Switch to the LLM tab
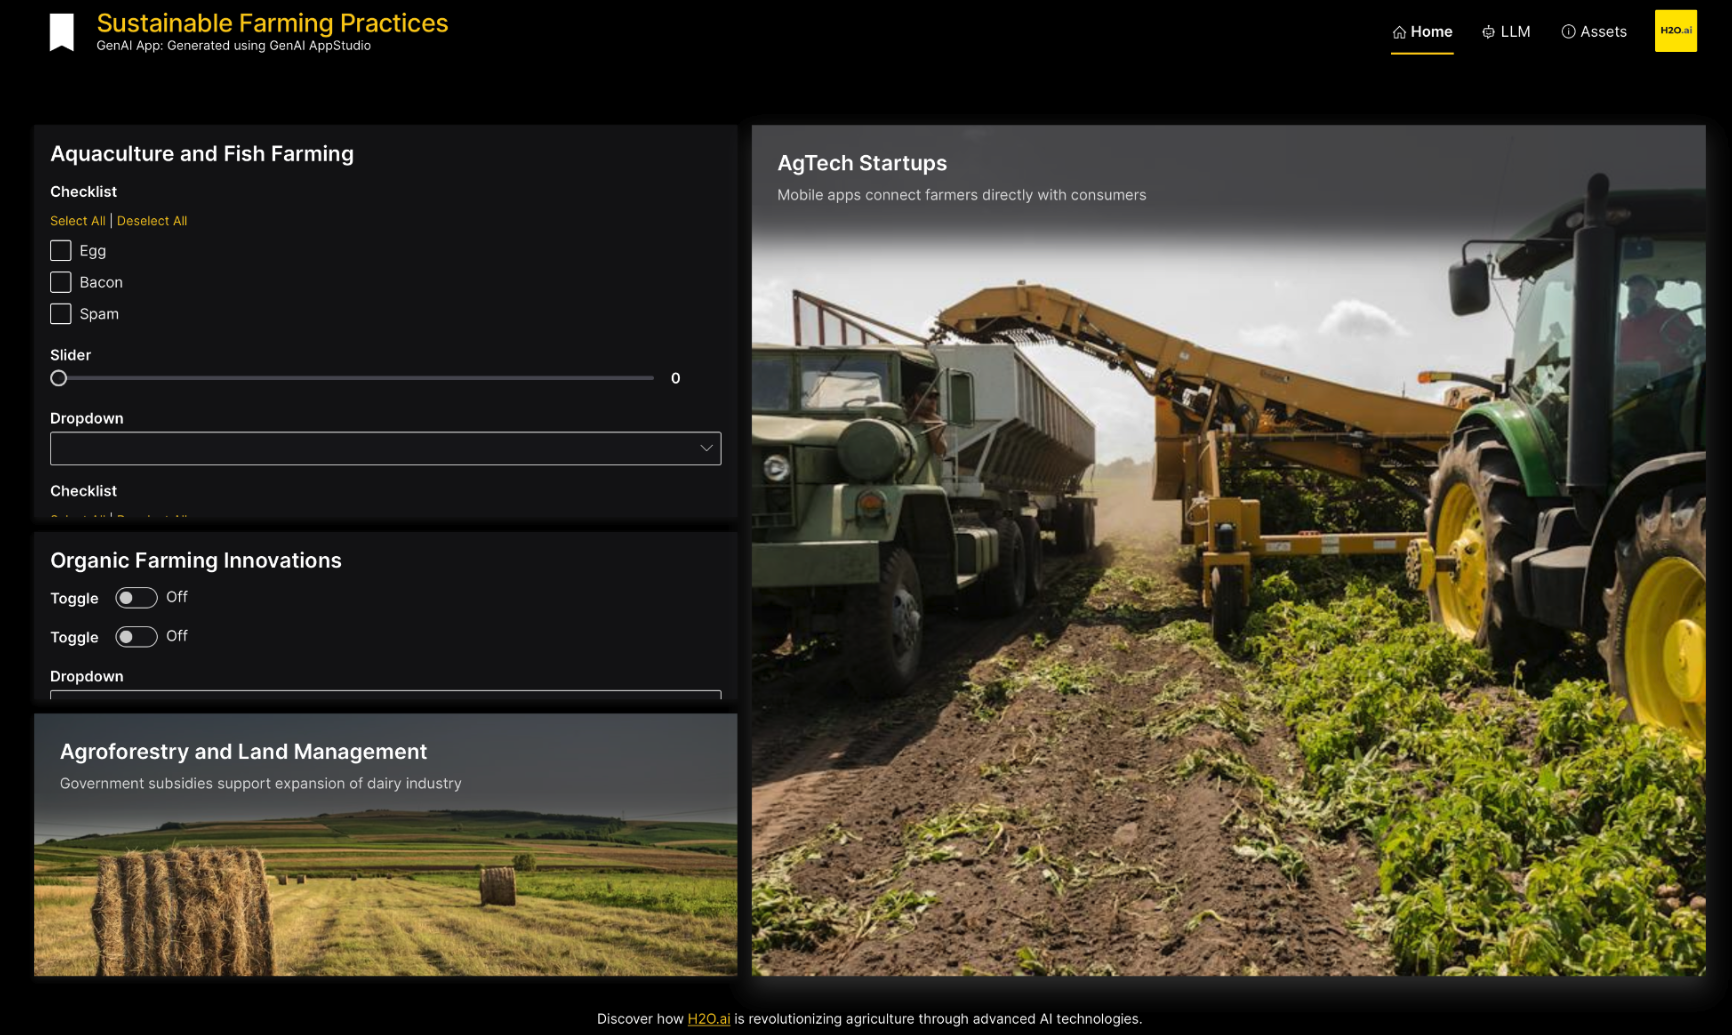 1515,32
